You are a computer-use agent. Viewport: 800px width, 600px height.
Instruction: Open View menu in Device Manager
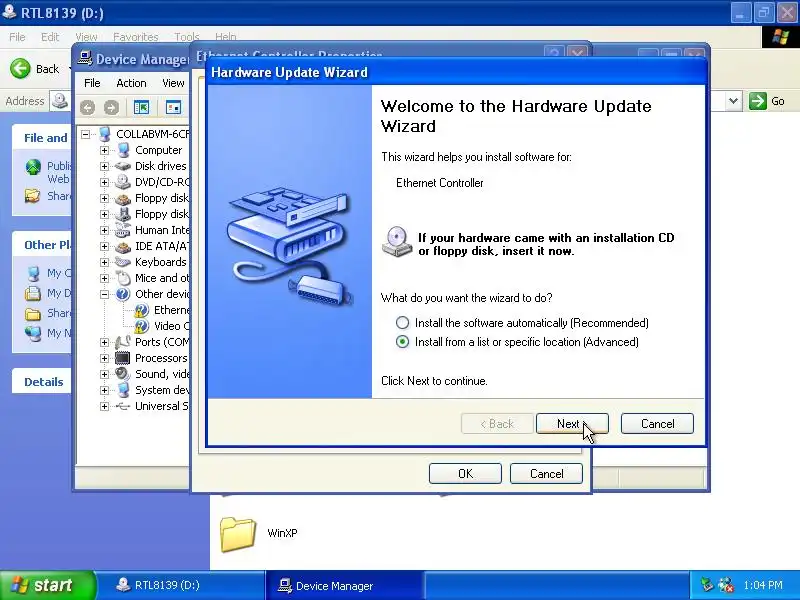point(173,83)
